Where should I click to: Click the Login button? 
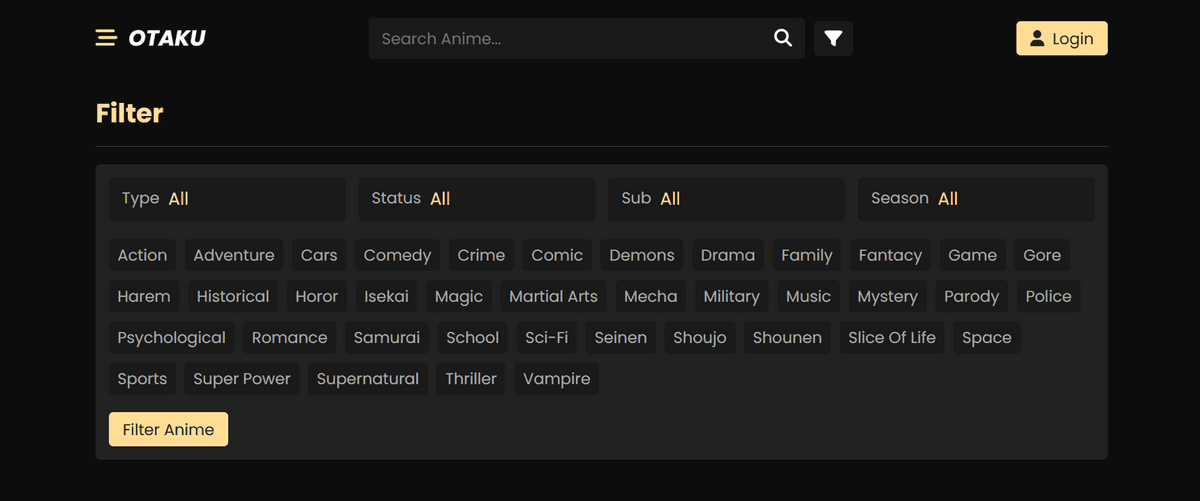point(1062,38)
